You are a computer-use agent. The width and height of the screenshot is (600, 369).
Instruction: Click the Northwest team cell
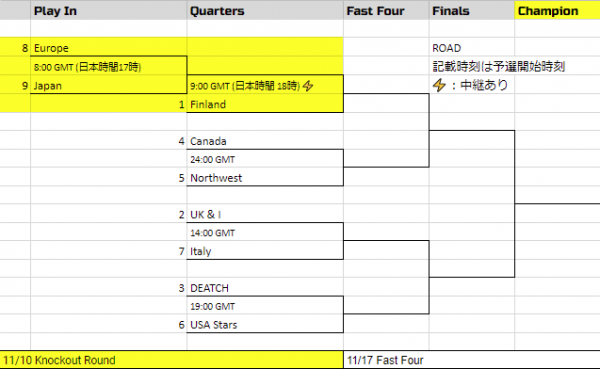265,177
